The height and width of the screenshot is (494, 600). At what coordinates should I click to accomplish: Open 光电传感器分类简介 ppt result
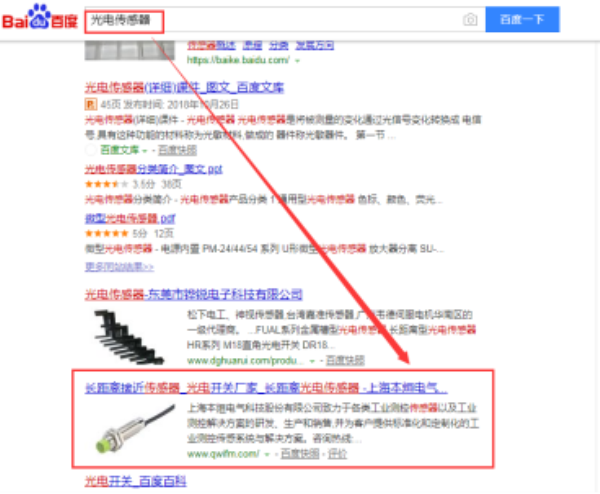pyautogui.click(x=153, y=169)
